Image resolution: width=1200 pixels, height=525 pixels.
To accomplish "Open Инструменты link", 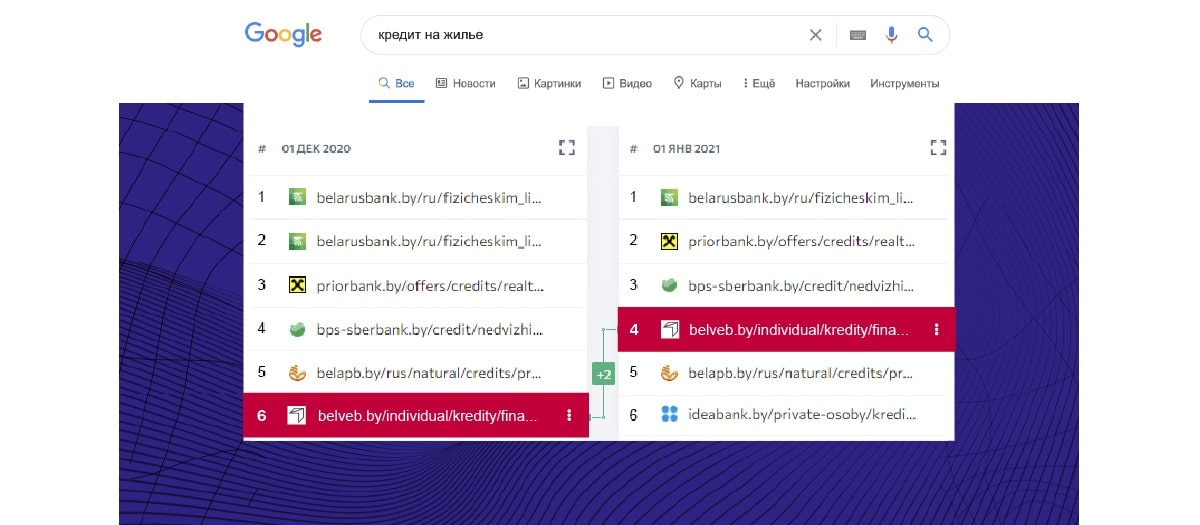I will point(905,84).
